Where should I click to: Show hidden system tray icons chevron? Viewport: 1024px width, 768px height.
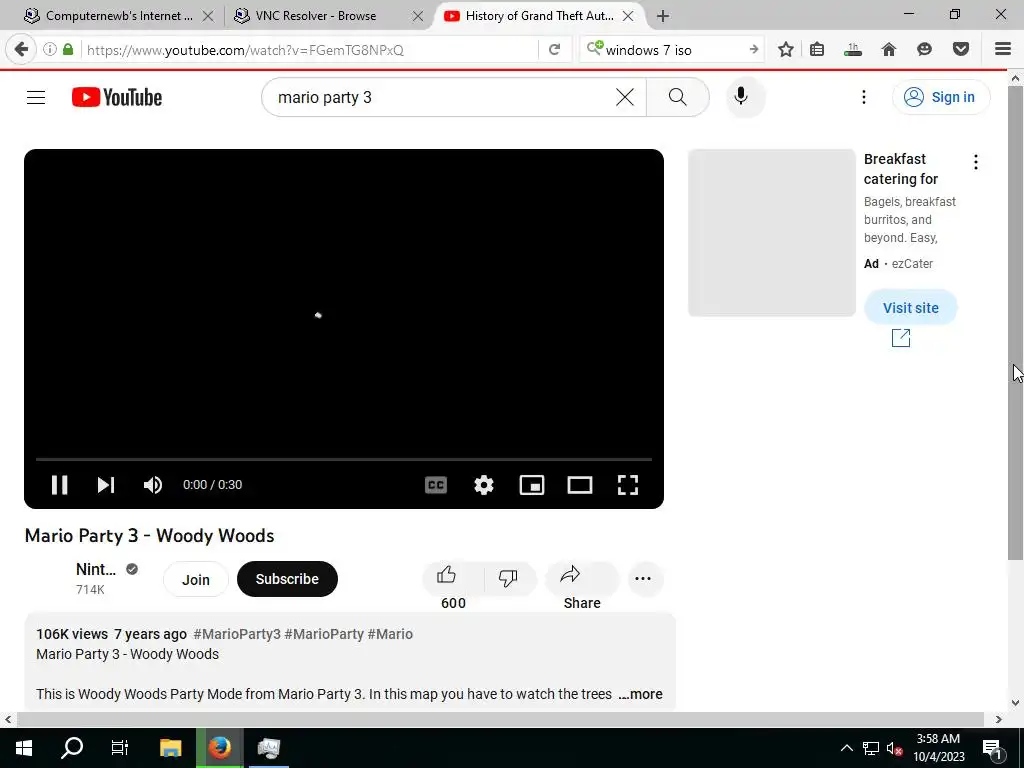[846, 748]
